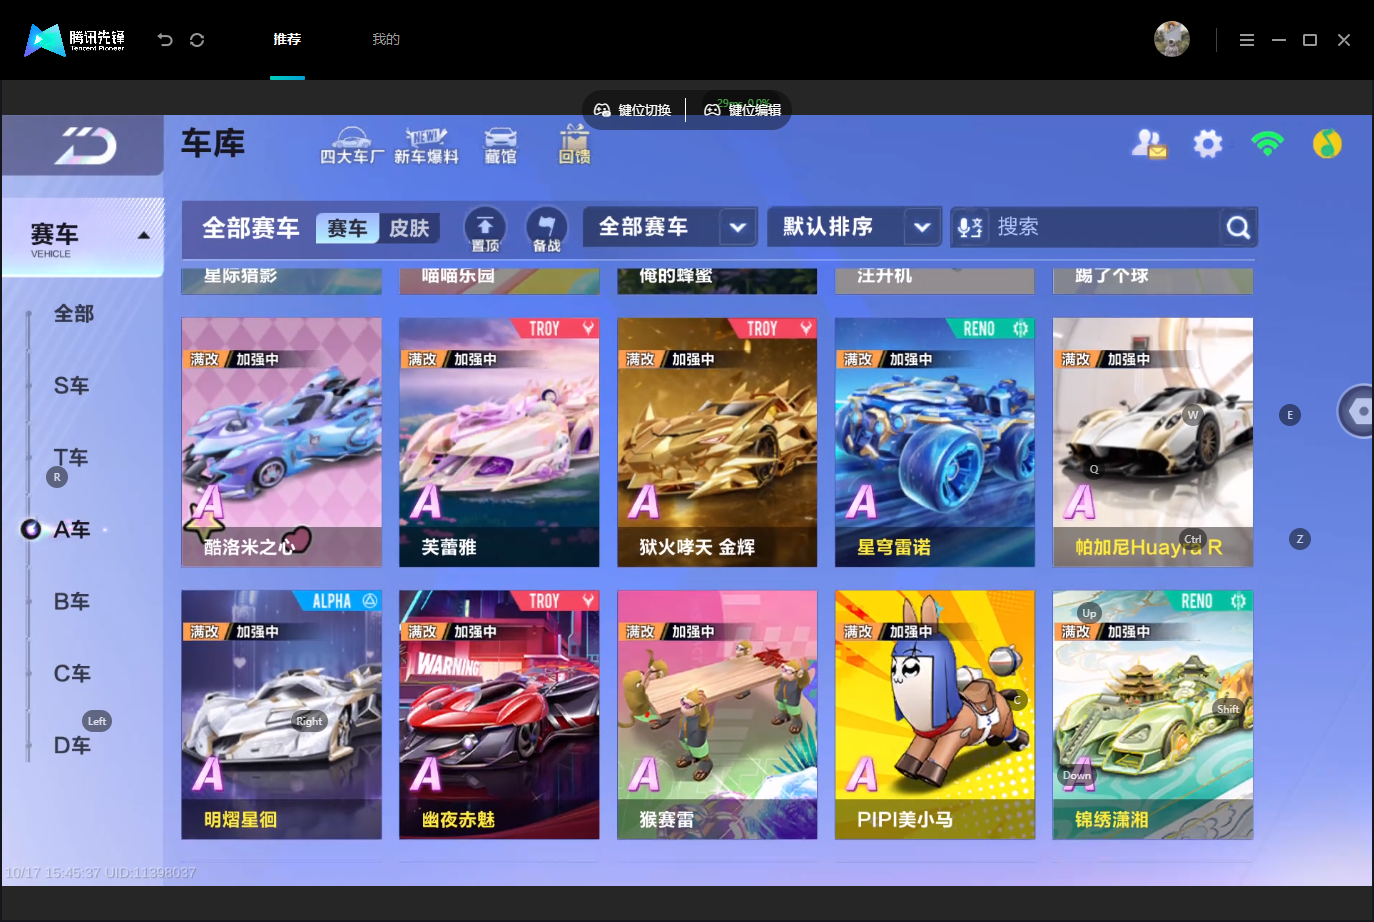Viewport: 1374px width, 922px height.
Task: Click the voice search microphone icon
Action: point(969,228)
